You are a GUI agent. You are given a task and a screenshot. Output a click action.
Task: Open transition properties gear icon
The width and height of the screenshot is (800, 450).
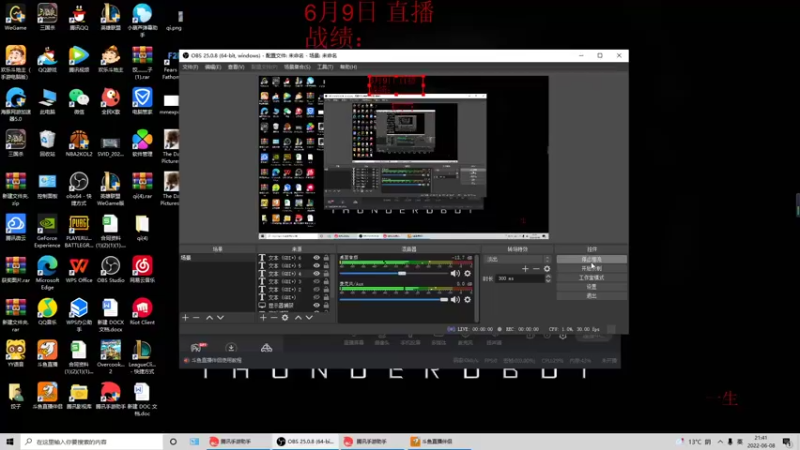pos(547,269)
